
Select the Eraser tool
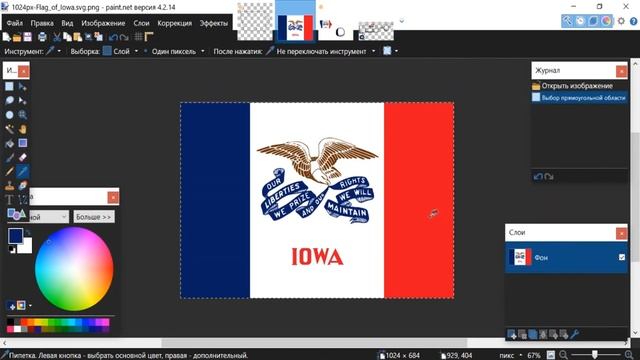point(22,158)
